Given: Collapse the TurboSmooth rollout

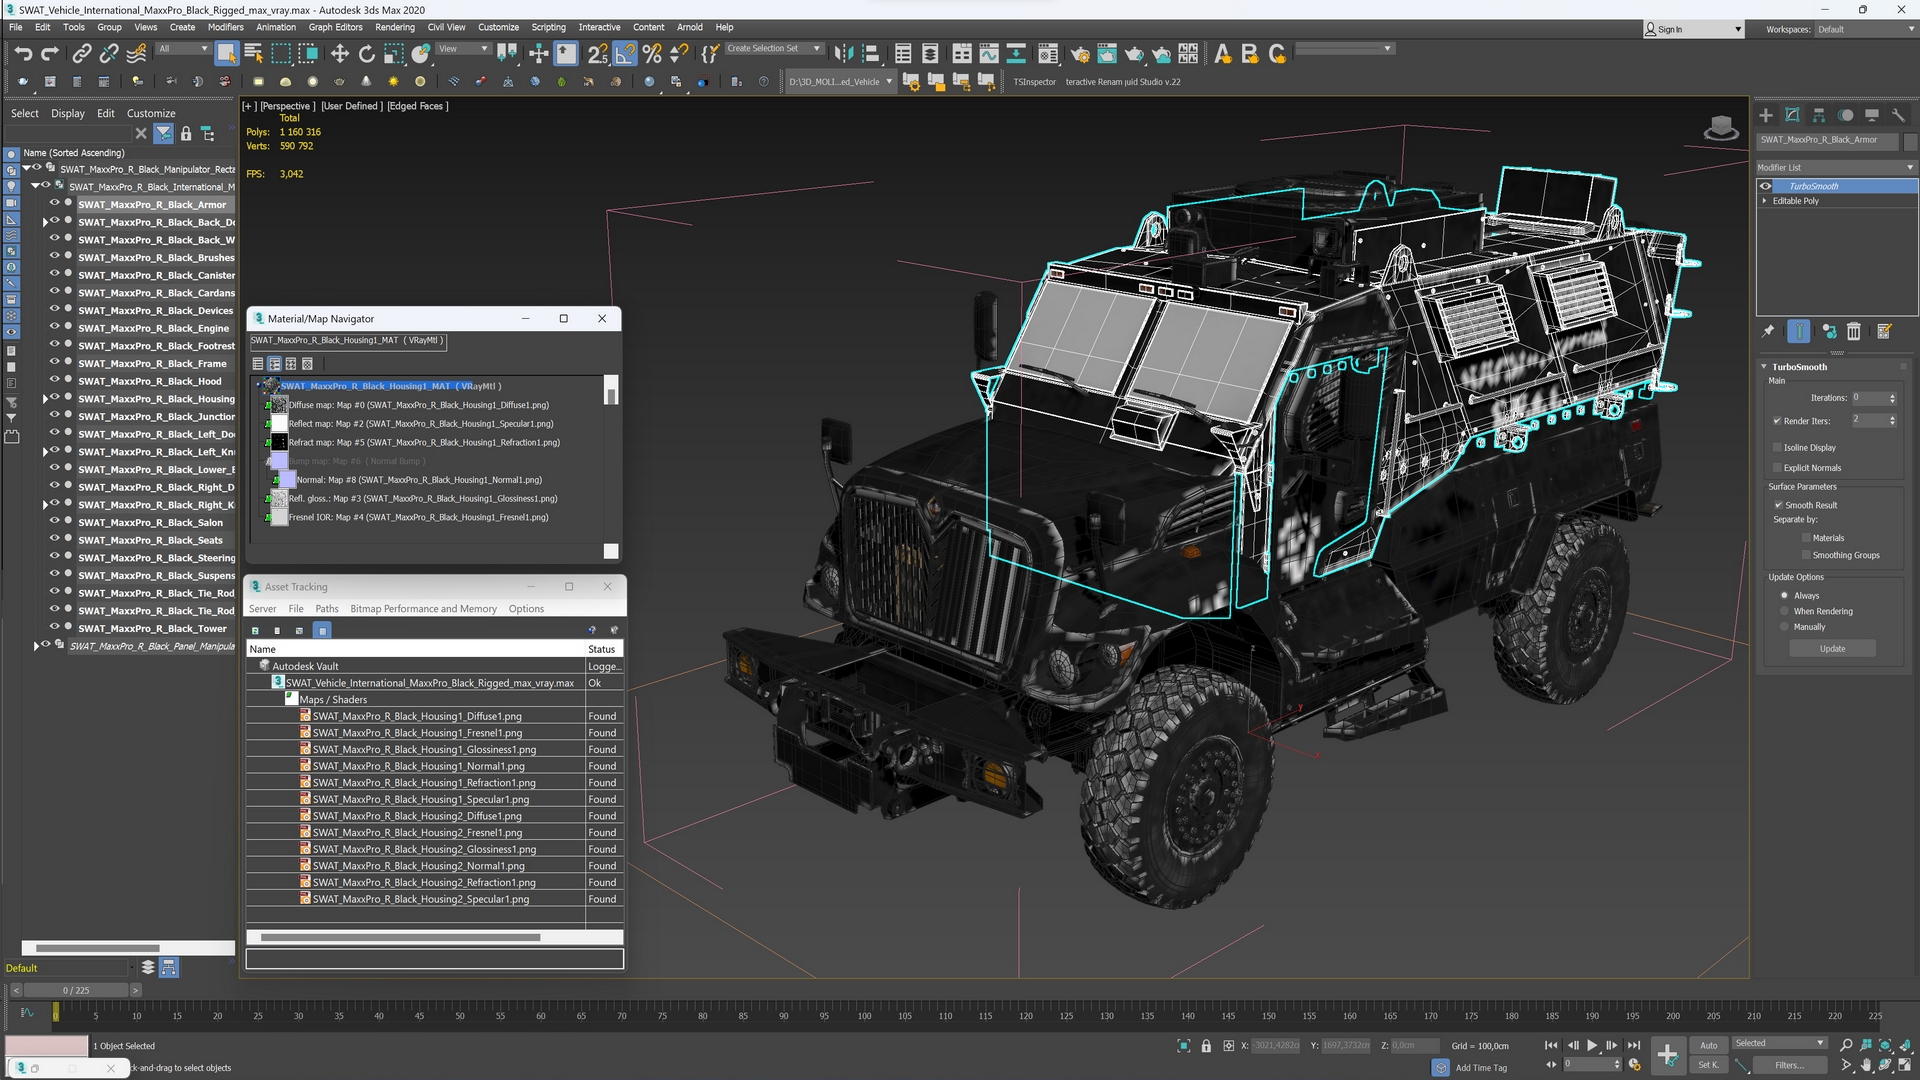Looking at the screenshot, I should pyautogui.click(x=1764, y=367).
